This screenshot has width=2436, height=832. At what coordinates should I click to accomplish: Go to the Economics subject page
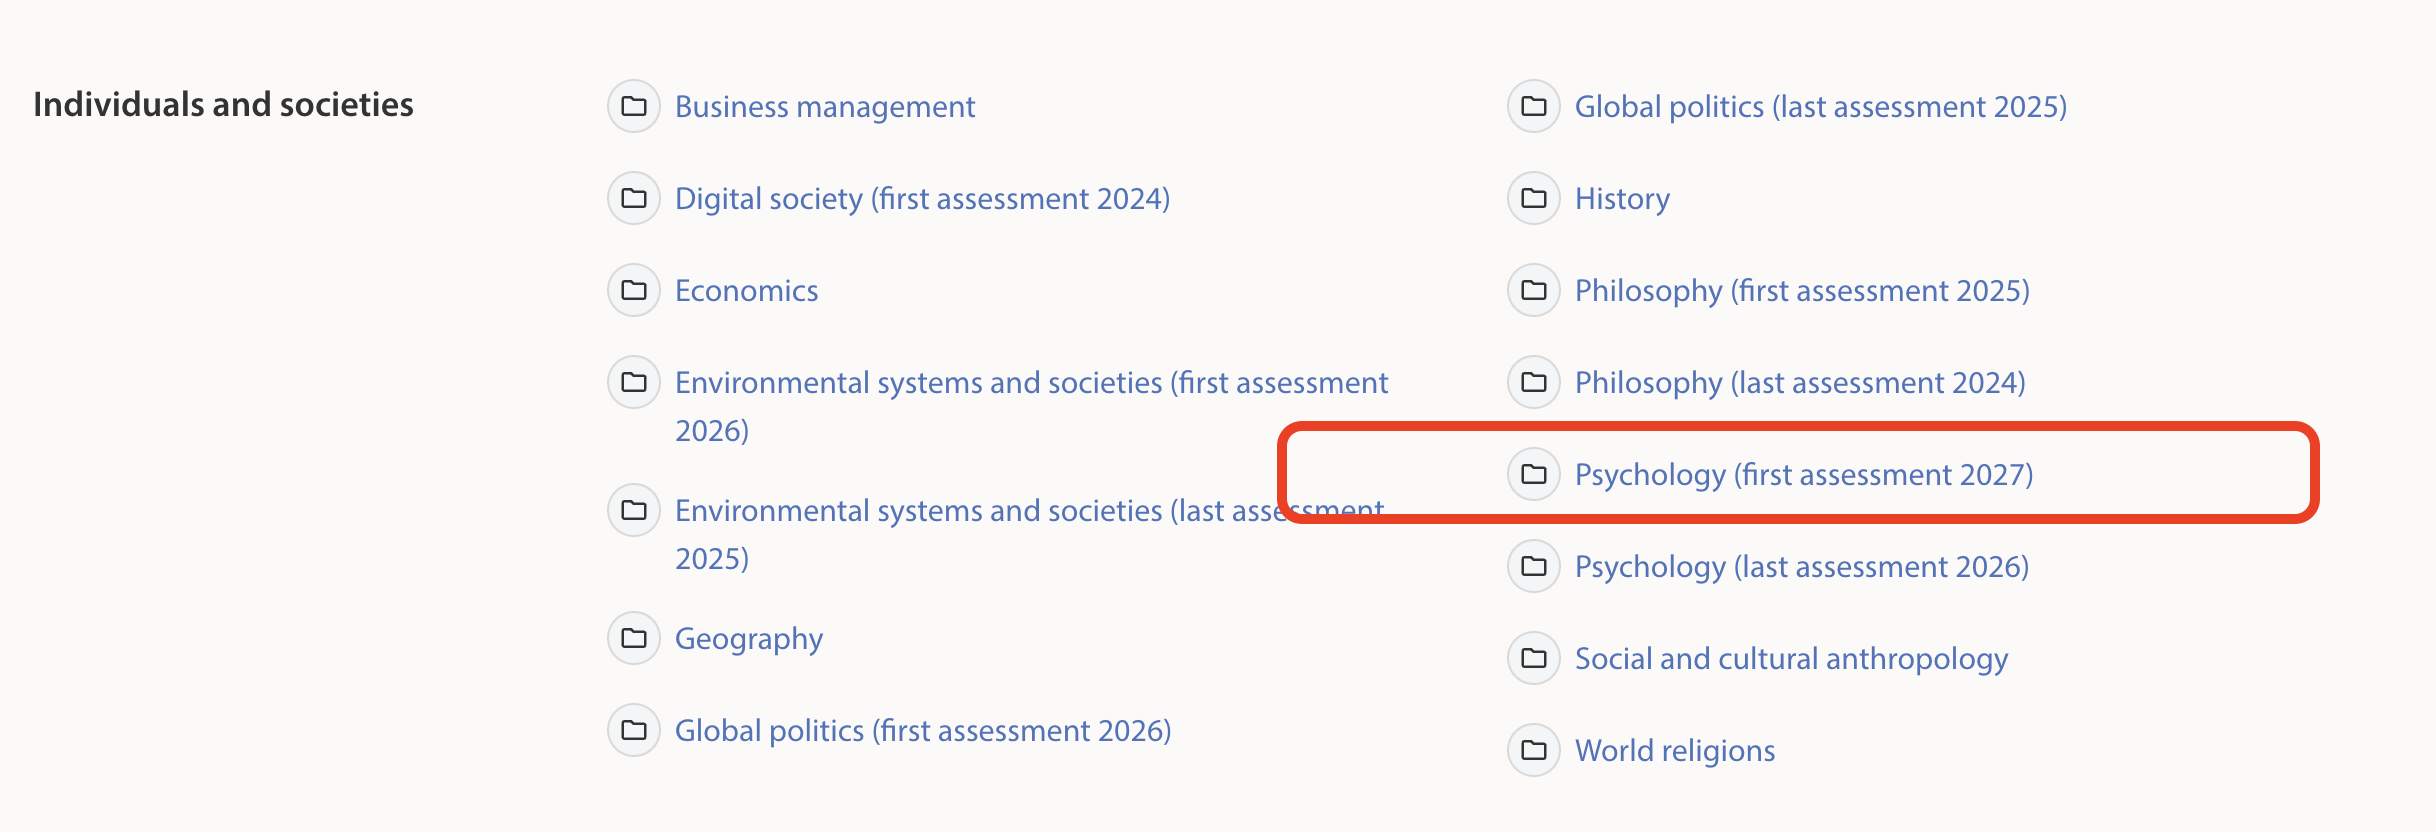pos(746,291)
